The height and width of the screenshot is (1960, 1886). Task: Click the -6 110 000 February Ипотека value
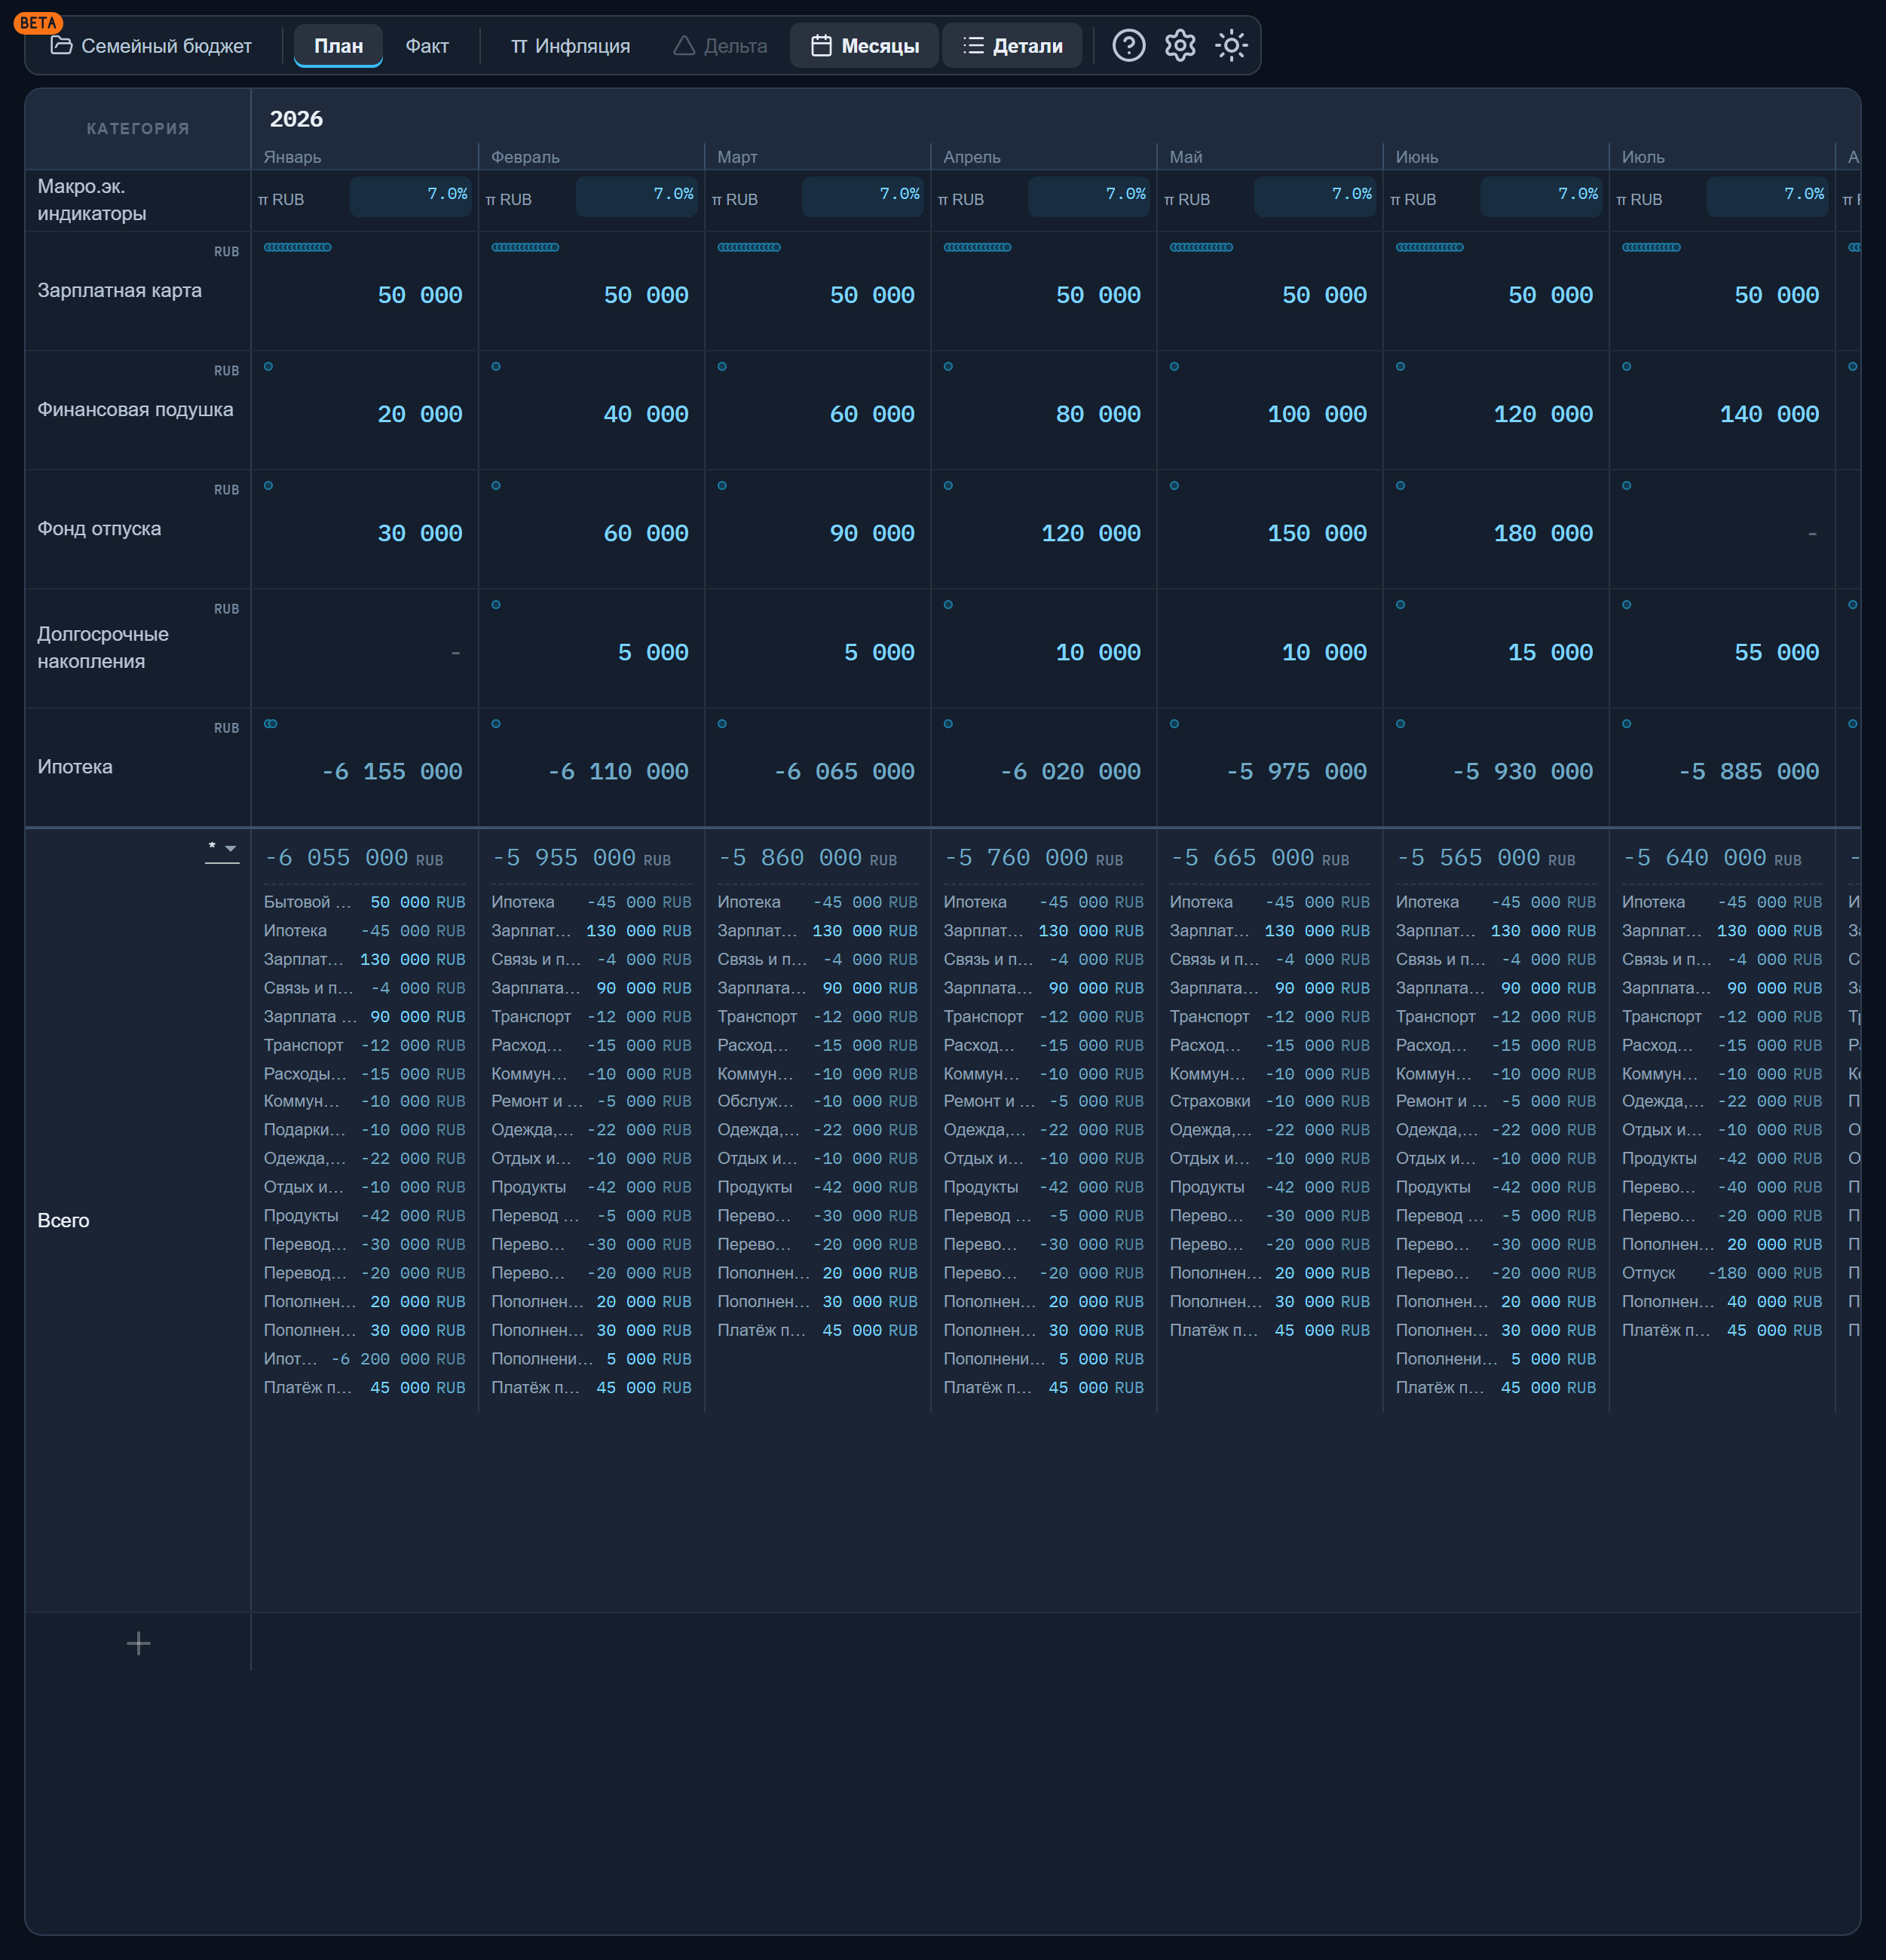pos(617,772)
